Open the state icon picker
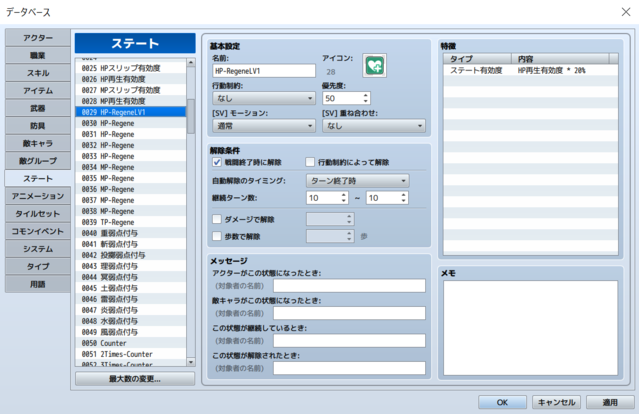Viewport: 639px width, 414px height. click(374, 65)
